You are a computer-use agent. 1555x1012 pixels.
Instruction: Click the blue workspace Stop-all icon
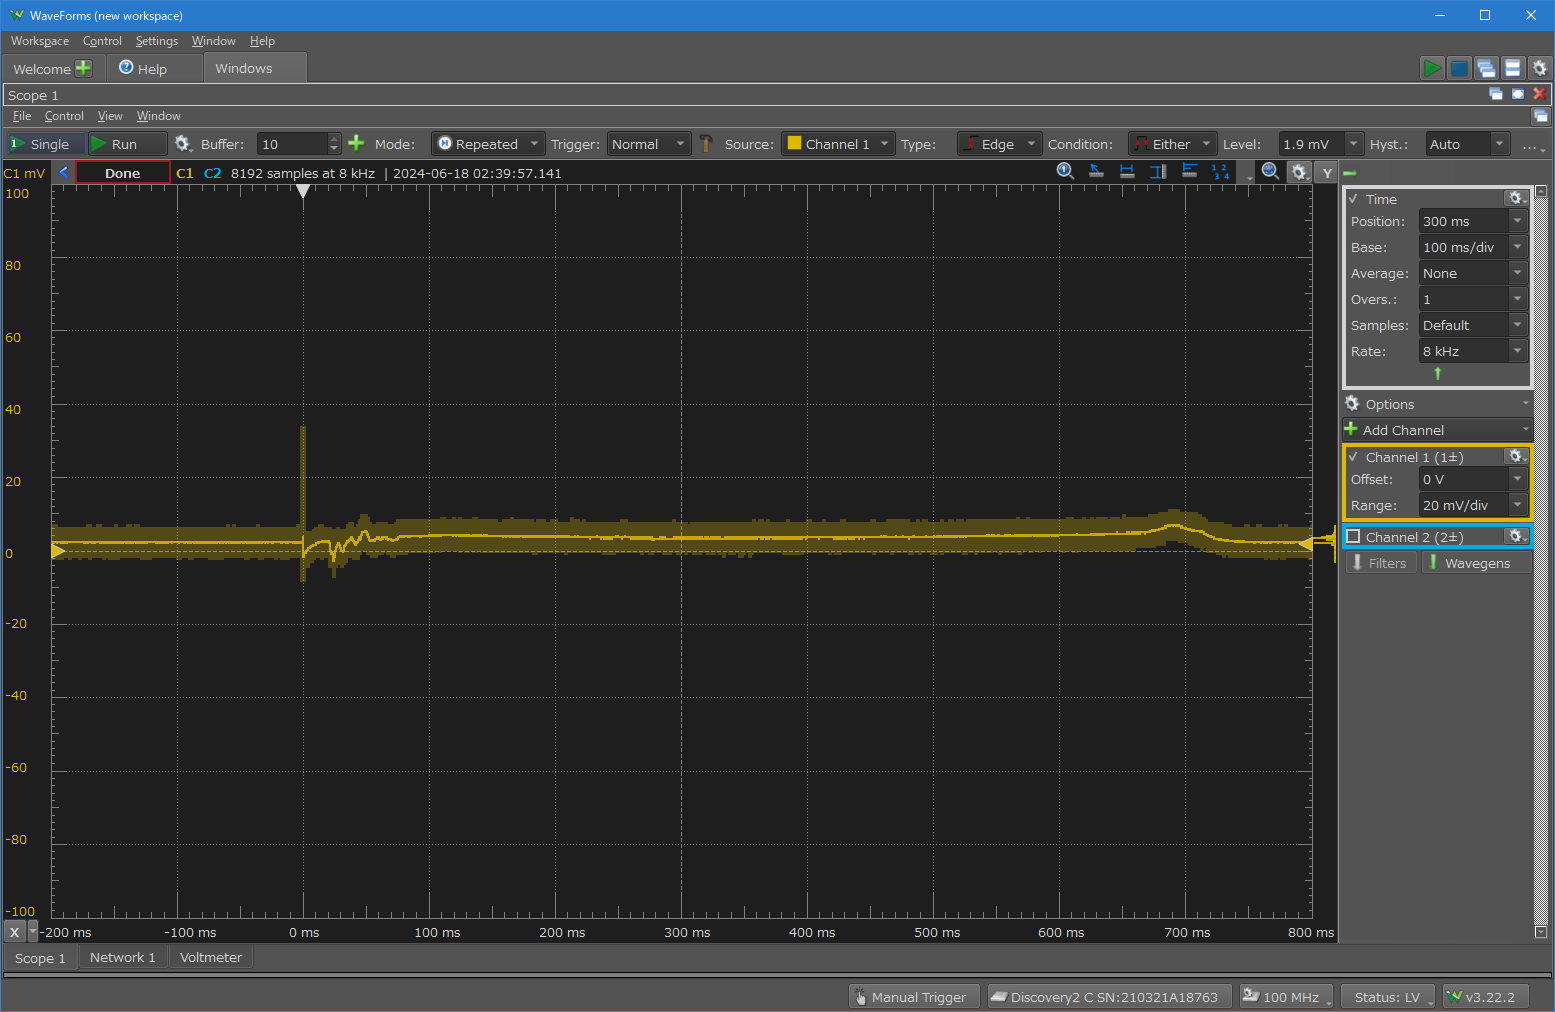1459,68
